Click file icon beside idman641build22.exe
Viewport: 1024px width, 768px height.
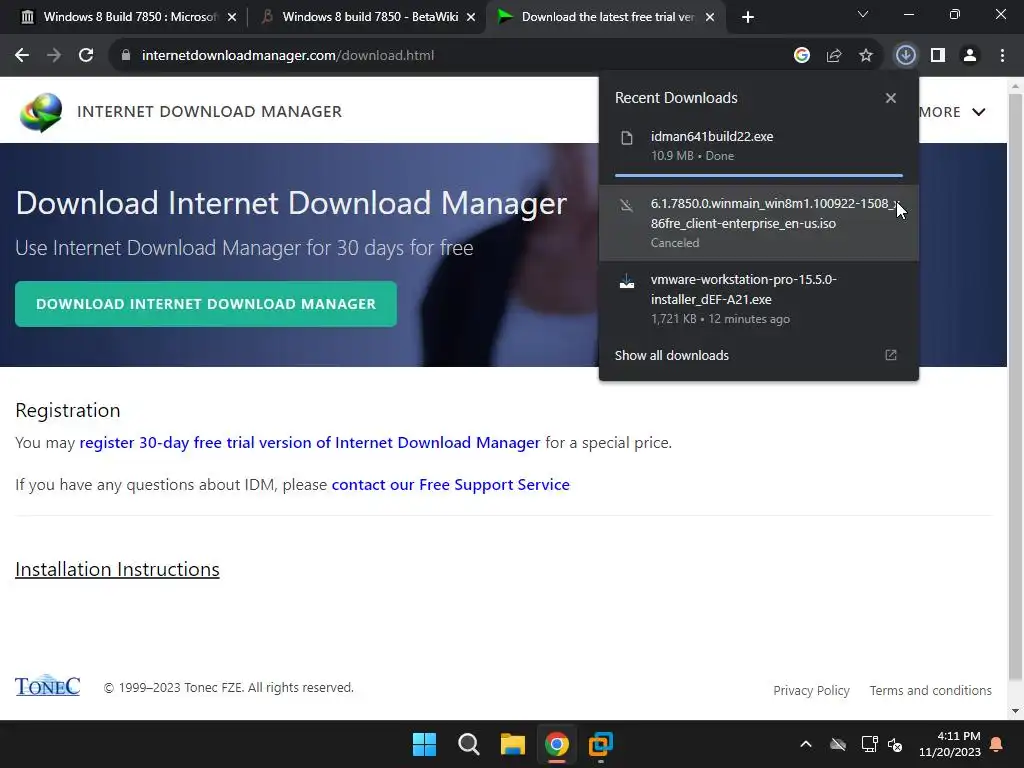coord(627,138)
